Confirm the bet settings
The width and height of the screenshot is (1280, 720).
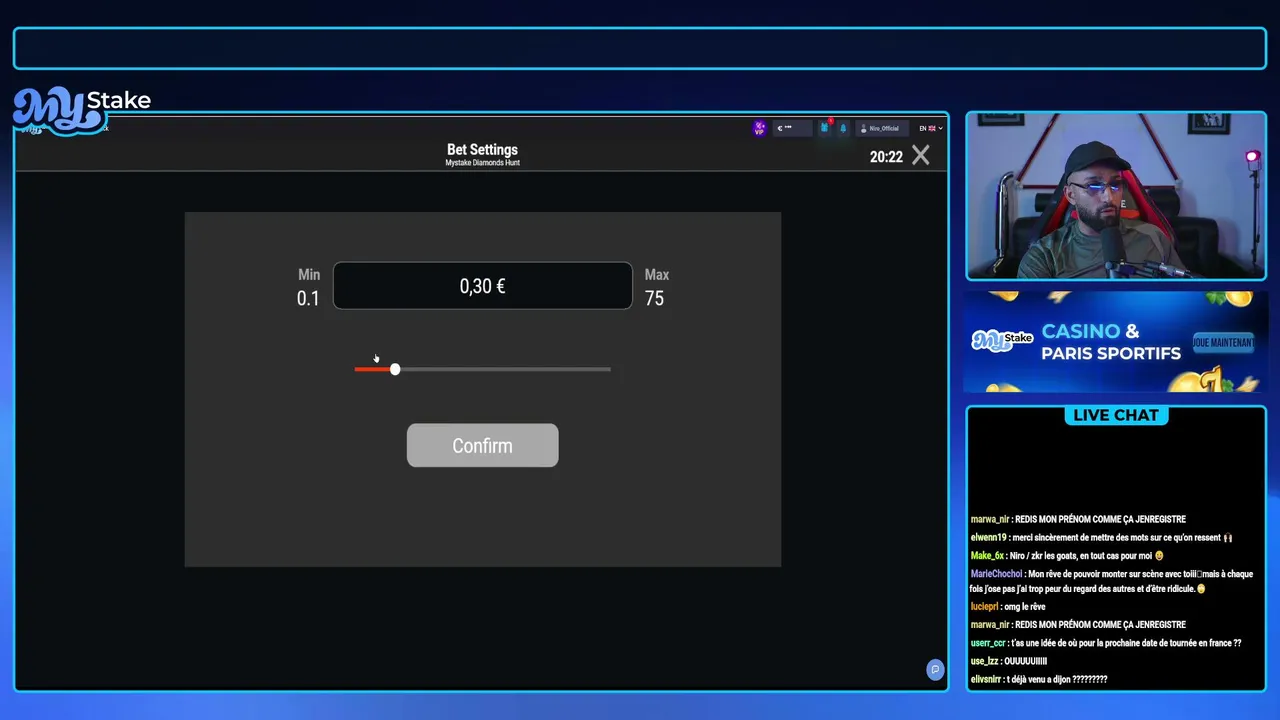pos(482,445)
